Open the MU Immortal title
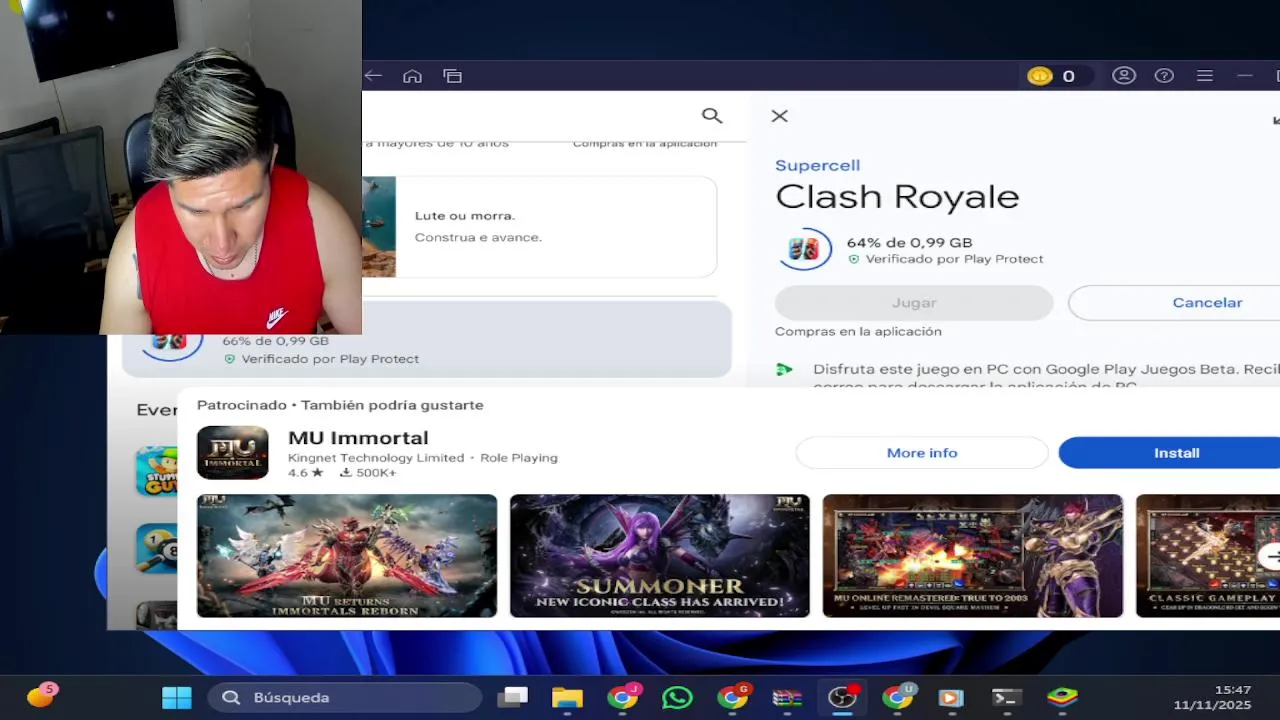1280x720 pixels. pyautogui.click(x=358, y=438)
